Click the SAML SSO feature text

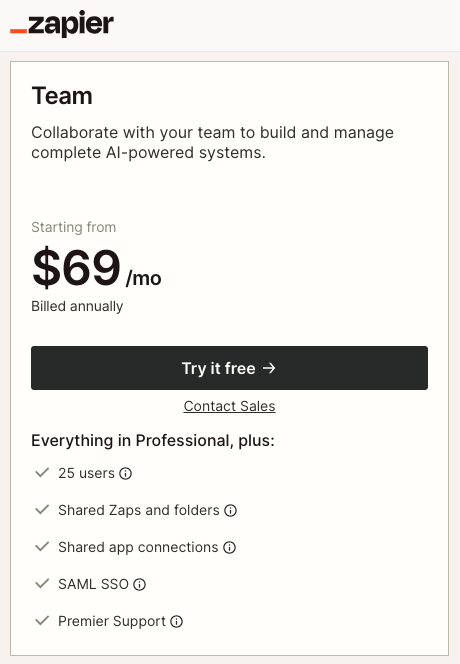(93, 584)
